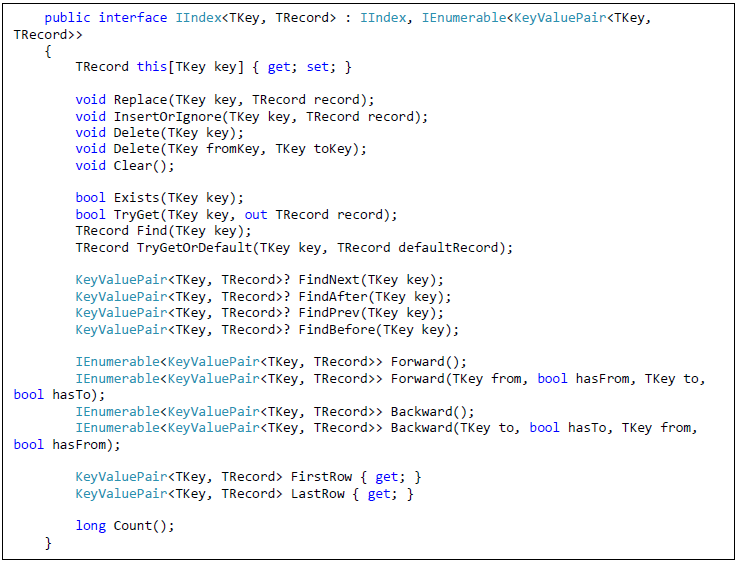
Task: Click the "FirstRow" property name
Action: point(321,477)
